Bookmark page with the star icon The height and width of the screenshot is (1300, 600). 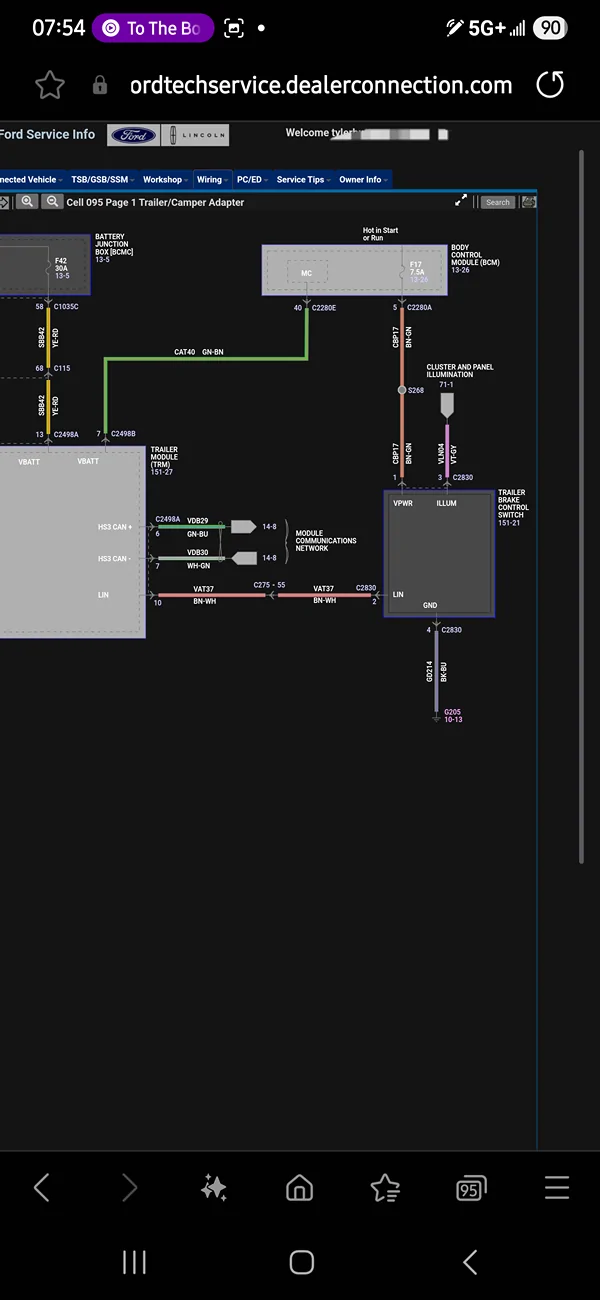pos(50,85)
